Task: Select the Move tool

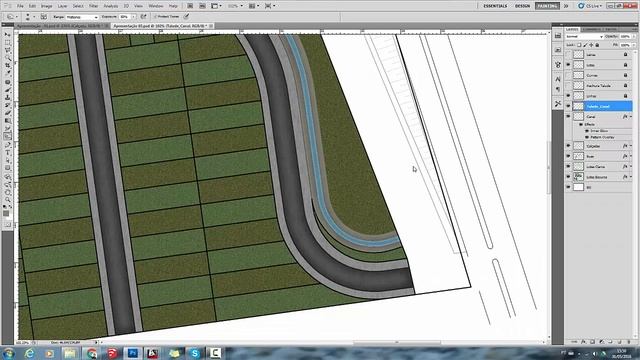Action: 7,35
